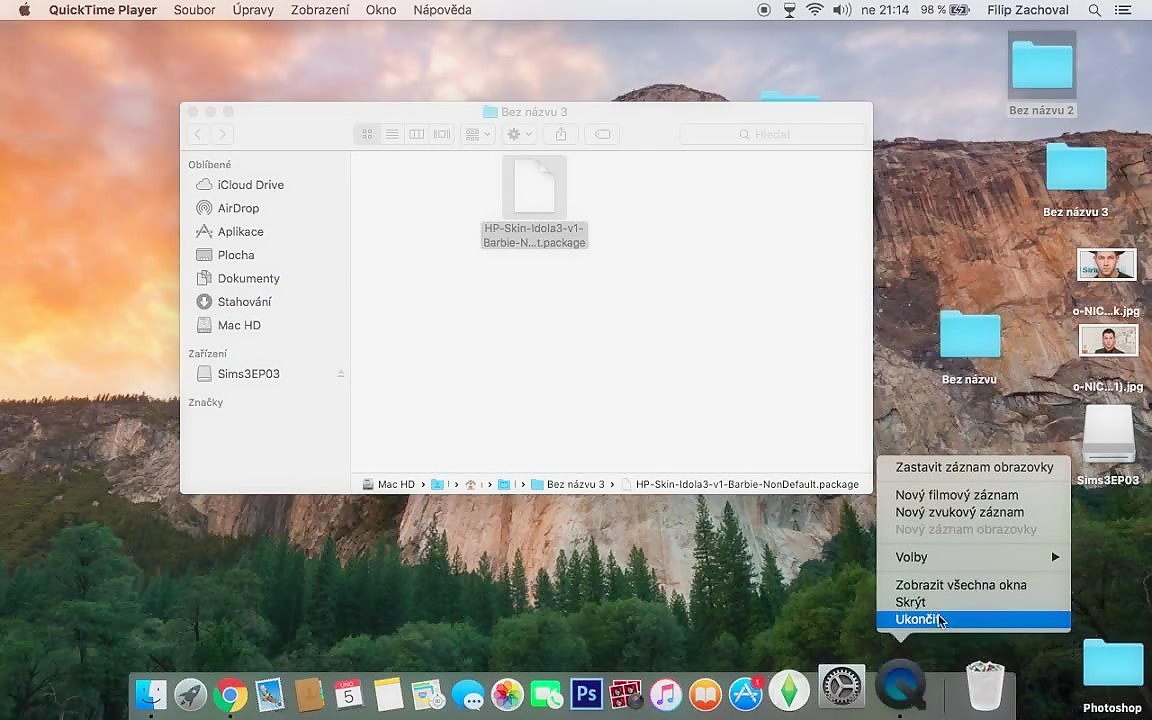Switch Finder to column view
The height and width of the screenshot is (720, 1152).
click(417, 134)
